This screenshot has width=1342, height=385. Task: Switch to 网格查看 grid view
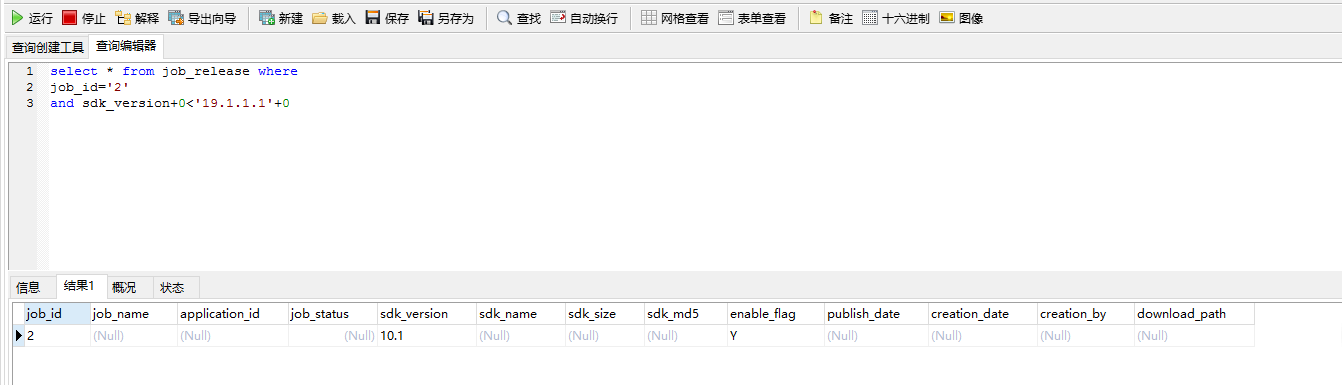click(x=675, y=18)
